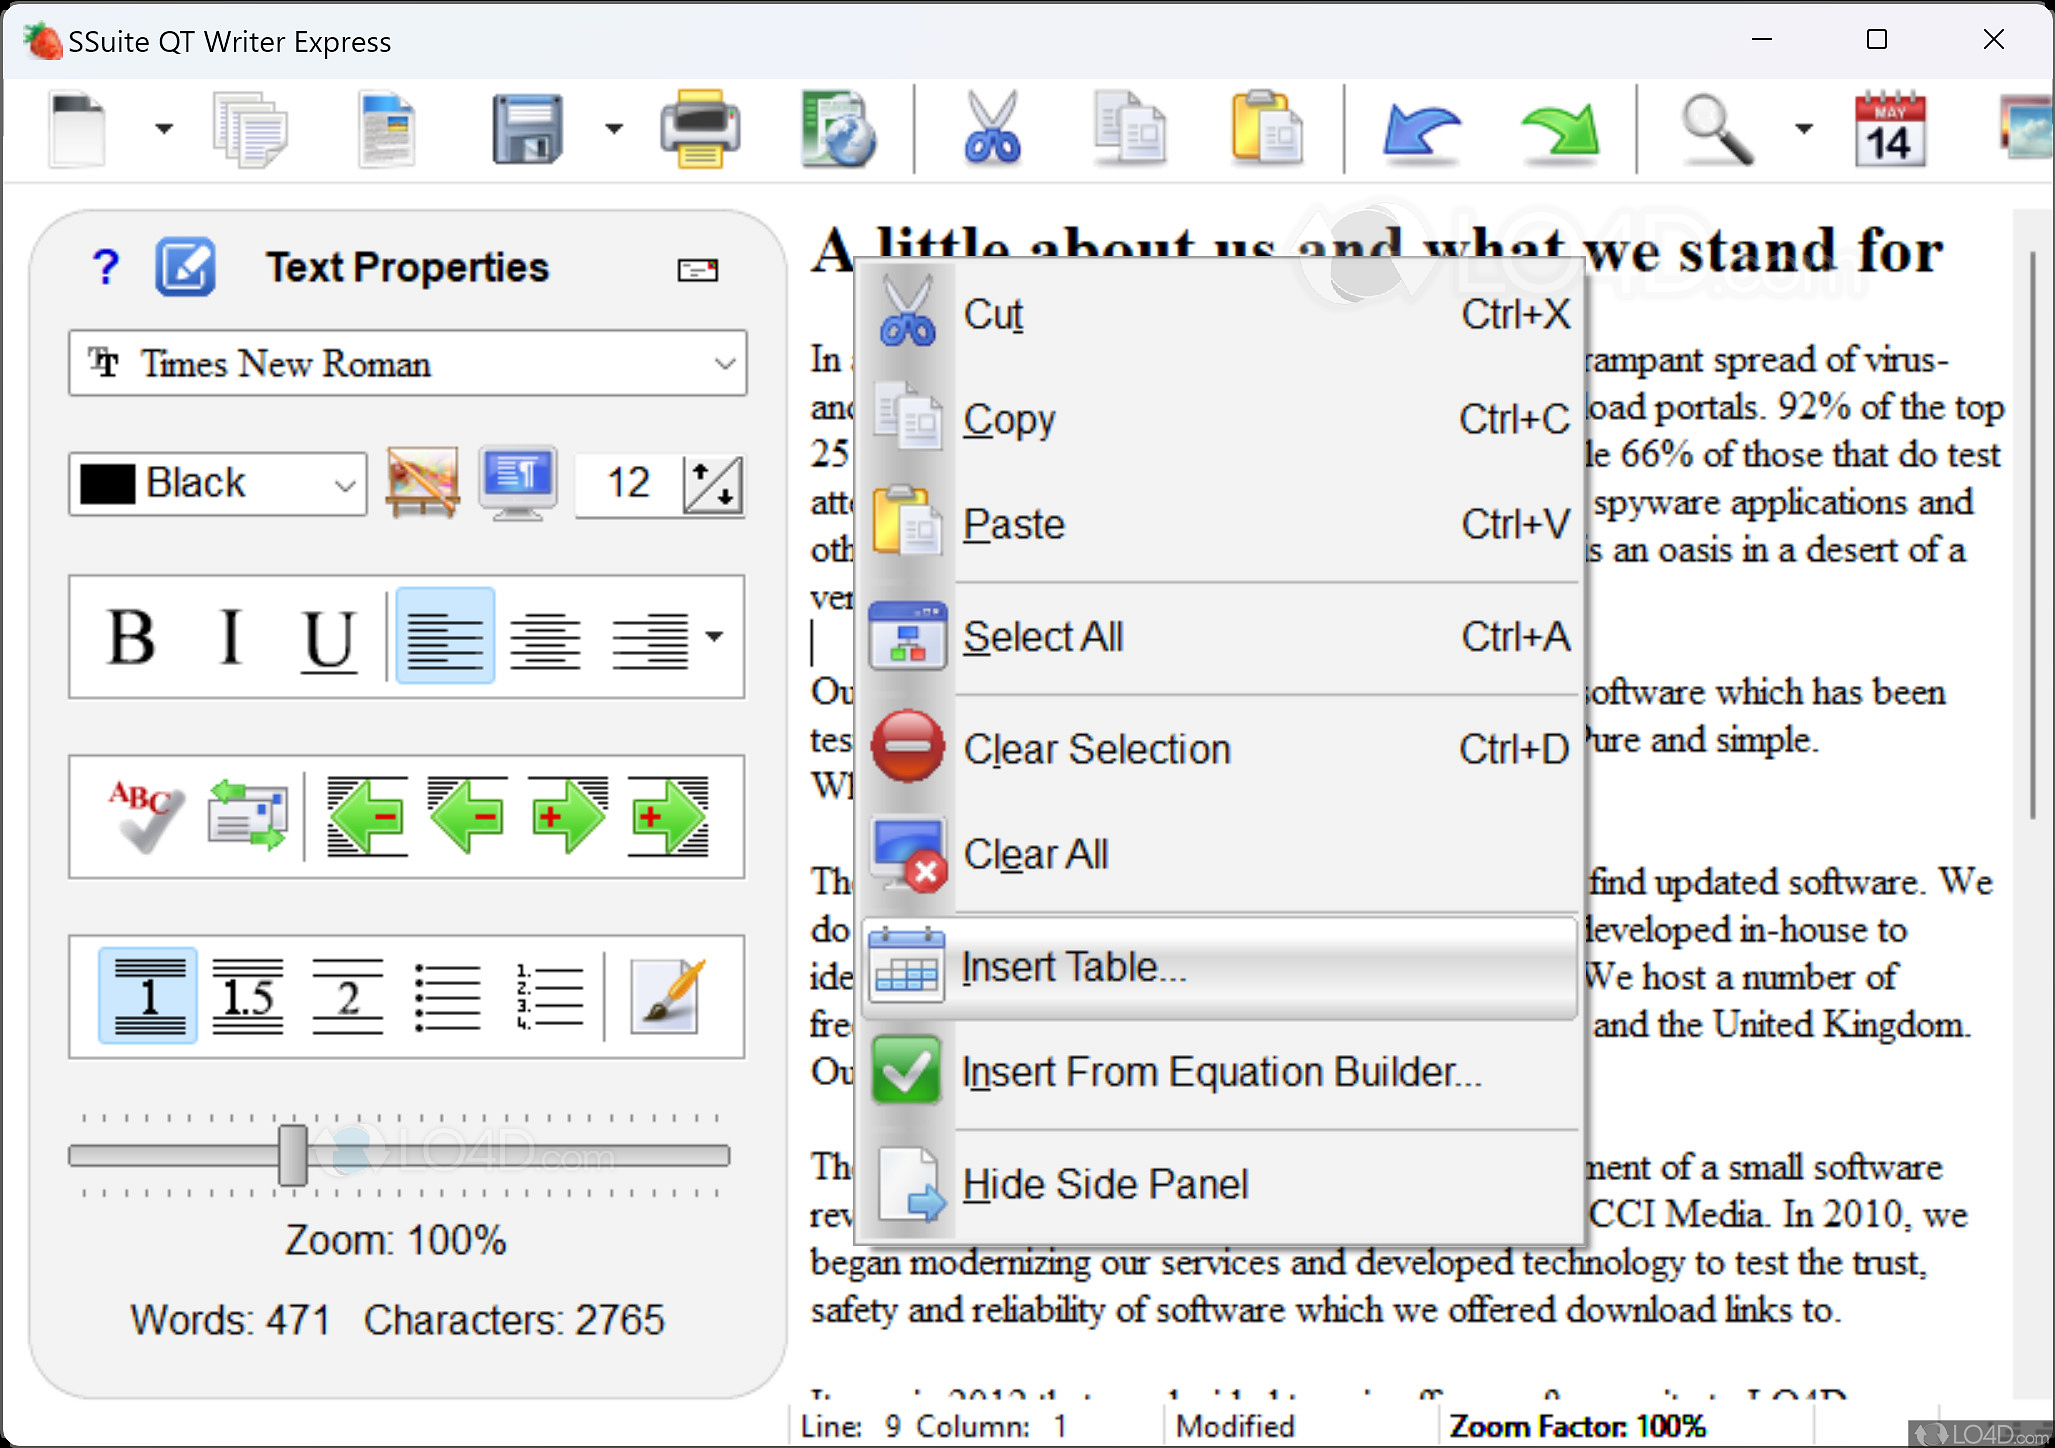Screen dimensions: 2055x1448
Task: Click Select All in context menu
Action: click(1042, 637)
